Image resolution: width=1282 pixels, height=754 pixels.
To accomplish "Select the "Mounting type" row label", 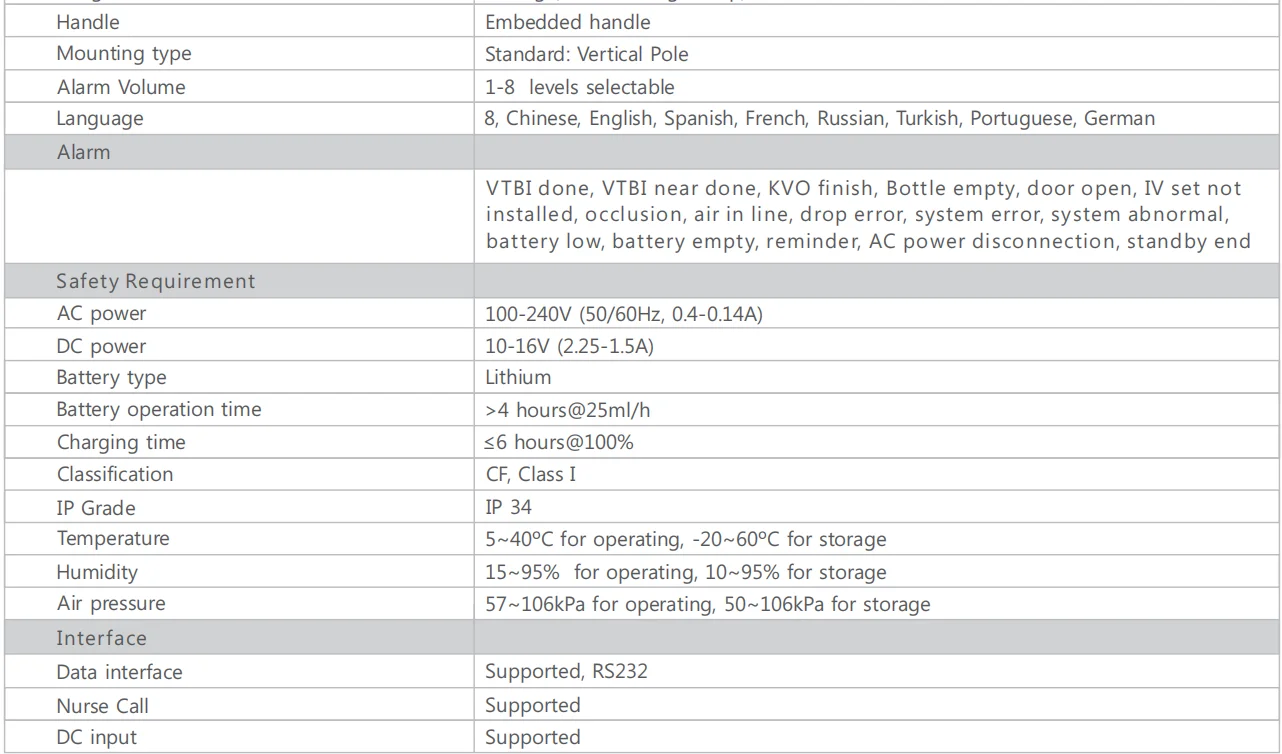I will pos(123,54).
